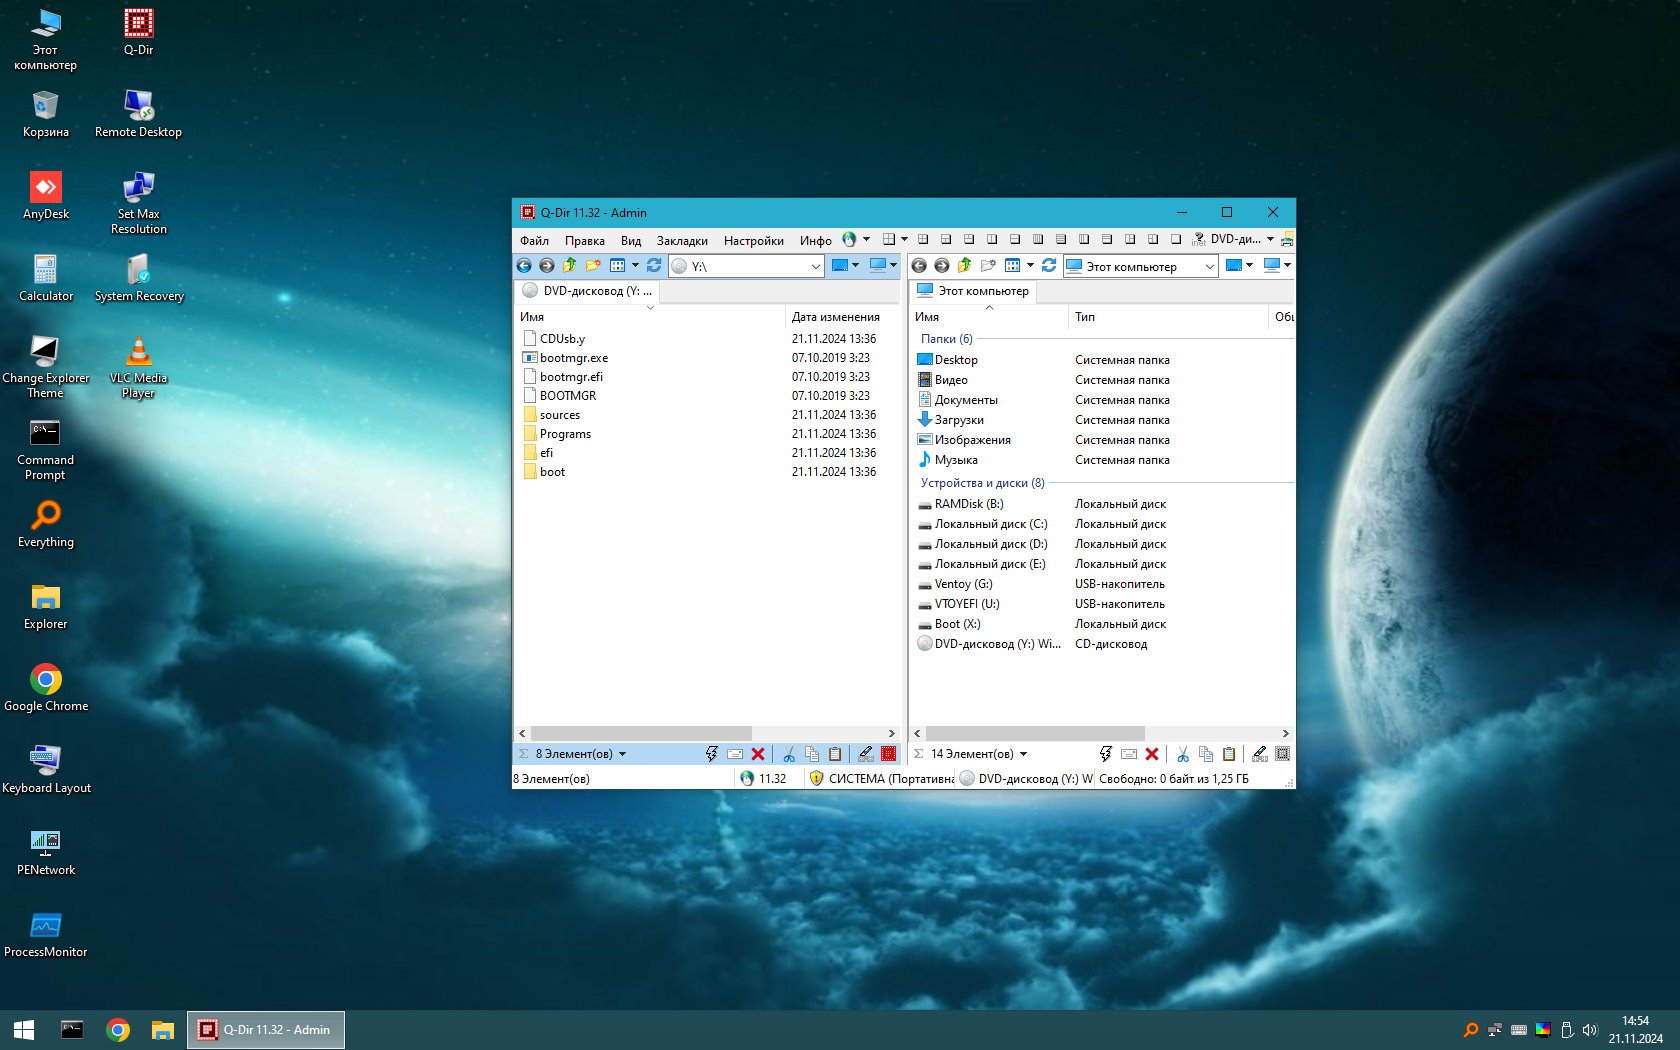Click the left pane horizontal scrollbar
Screen dimensions: 1680x1050
pos(640,734)
